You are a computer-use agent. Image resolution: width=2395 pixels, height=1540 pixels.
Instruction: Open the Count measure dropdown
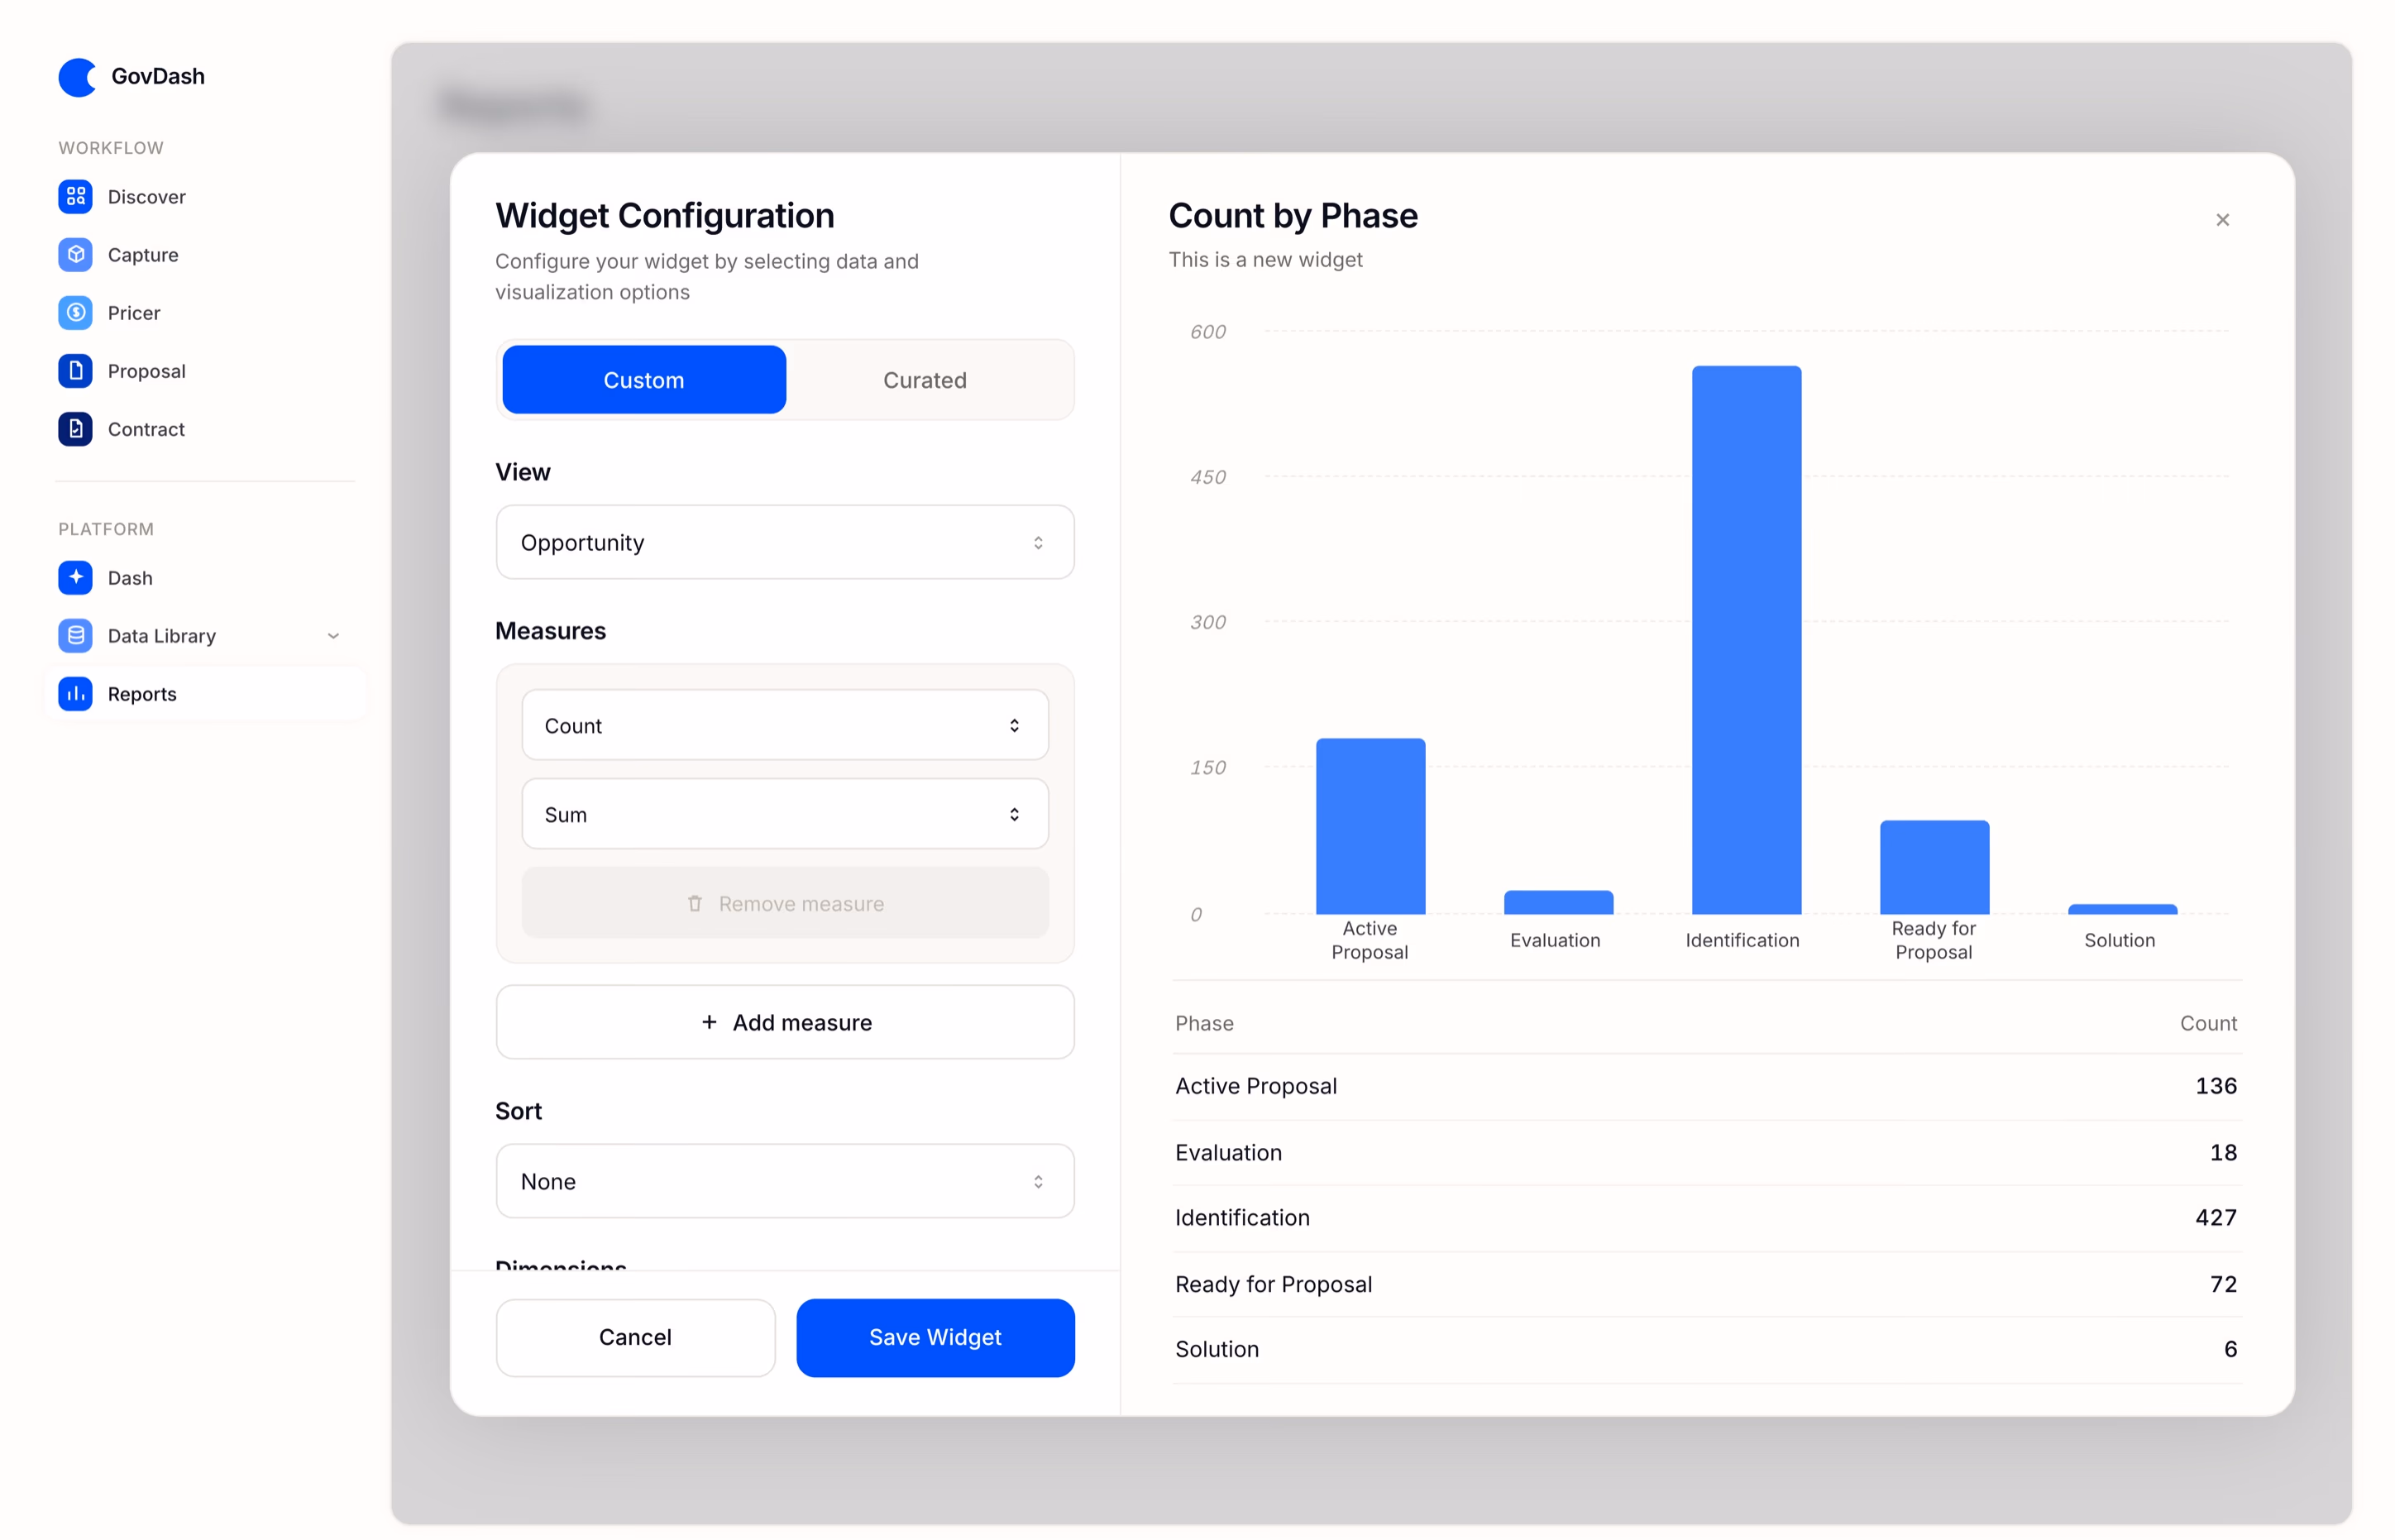tap(785, 726)
